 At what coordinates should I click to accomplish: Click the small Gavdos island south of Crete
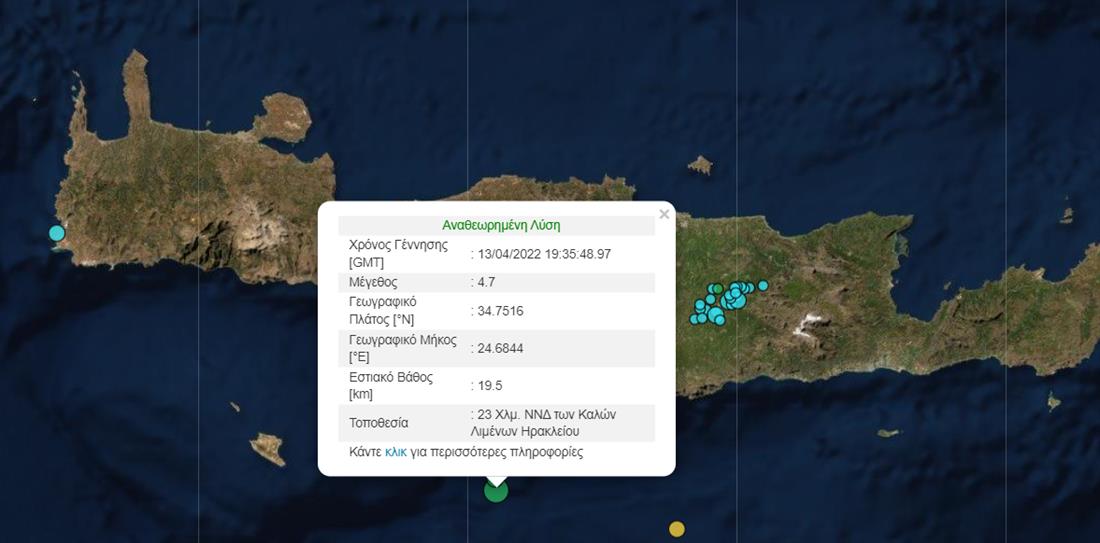[x=267, y=448]
